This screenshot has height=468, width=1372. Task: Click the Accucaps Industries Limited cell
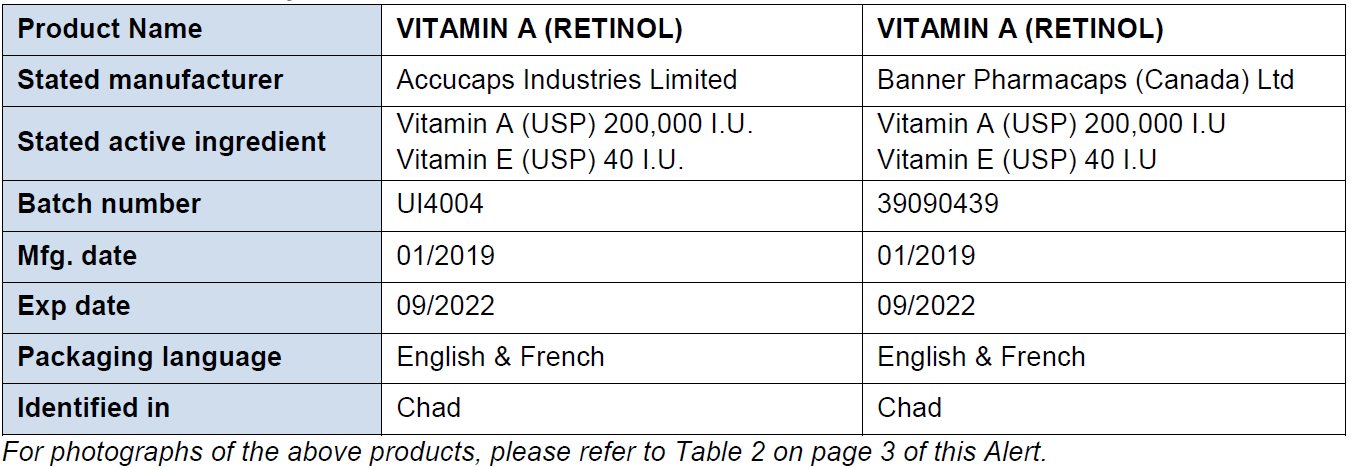point(567,80)
